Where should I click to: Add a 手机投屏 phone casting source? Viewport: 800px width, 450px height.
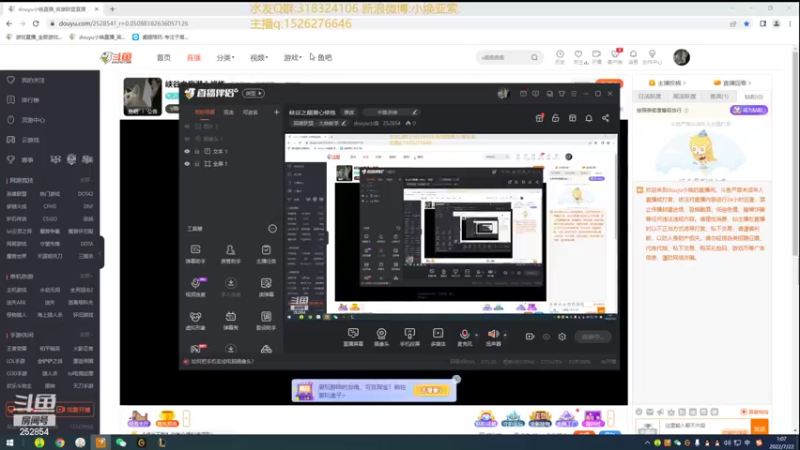click(410, 337)
